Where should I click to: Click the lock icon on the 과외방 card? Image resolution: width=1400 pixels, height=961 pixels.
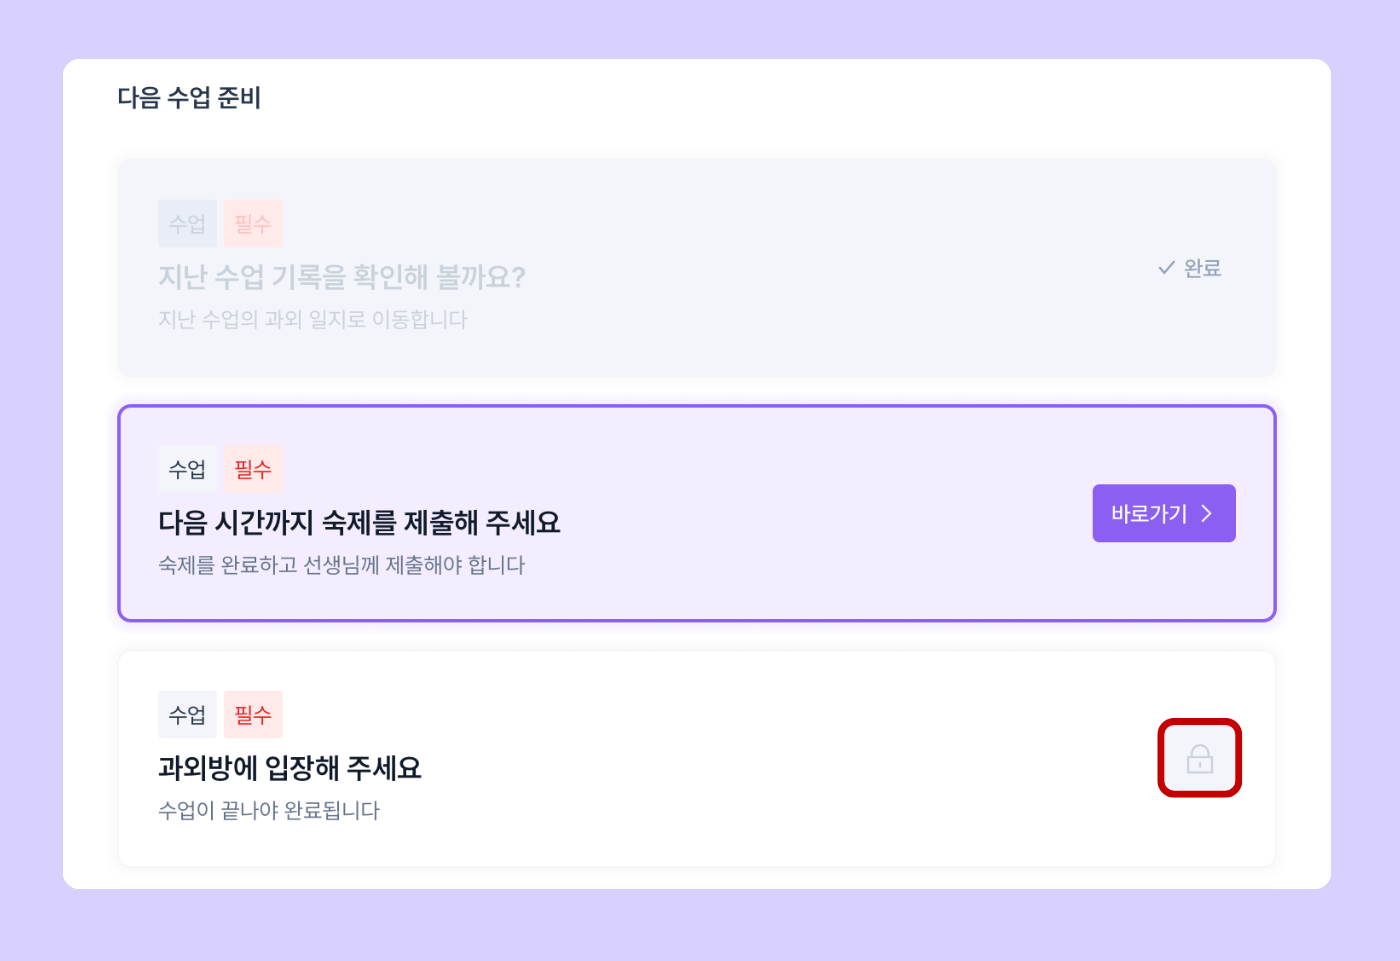coord(1199,759)
